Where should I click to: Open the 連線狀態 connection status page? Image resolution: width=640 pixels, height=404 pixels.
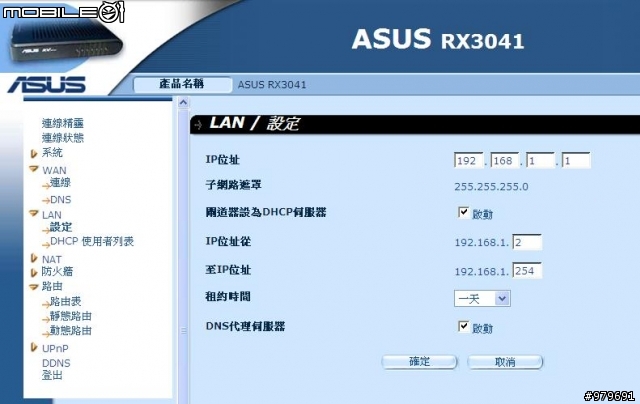point(63,138)
